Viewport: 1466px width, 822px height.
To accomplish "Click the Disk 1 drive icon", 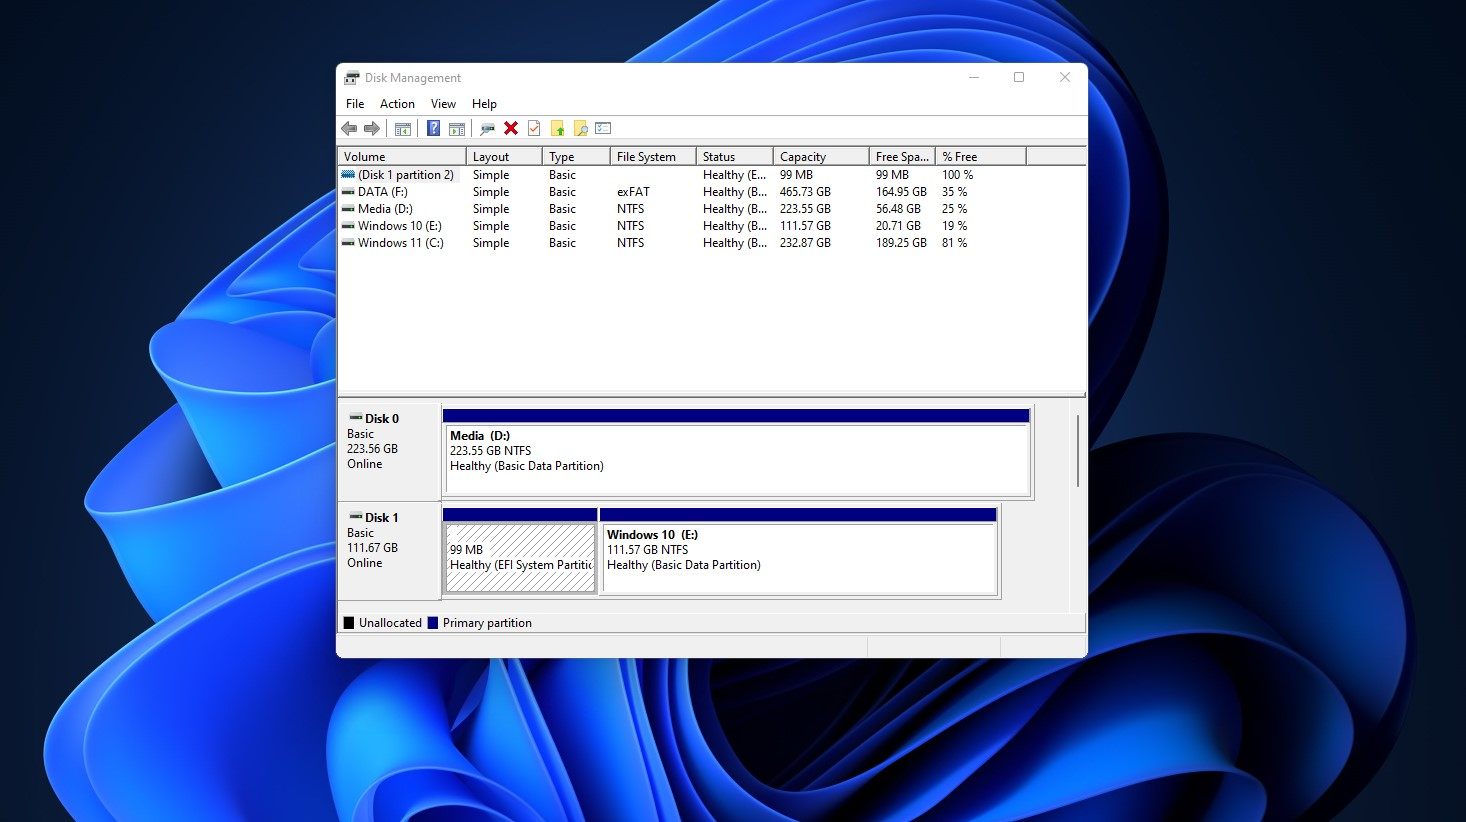I will [355, 516].
